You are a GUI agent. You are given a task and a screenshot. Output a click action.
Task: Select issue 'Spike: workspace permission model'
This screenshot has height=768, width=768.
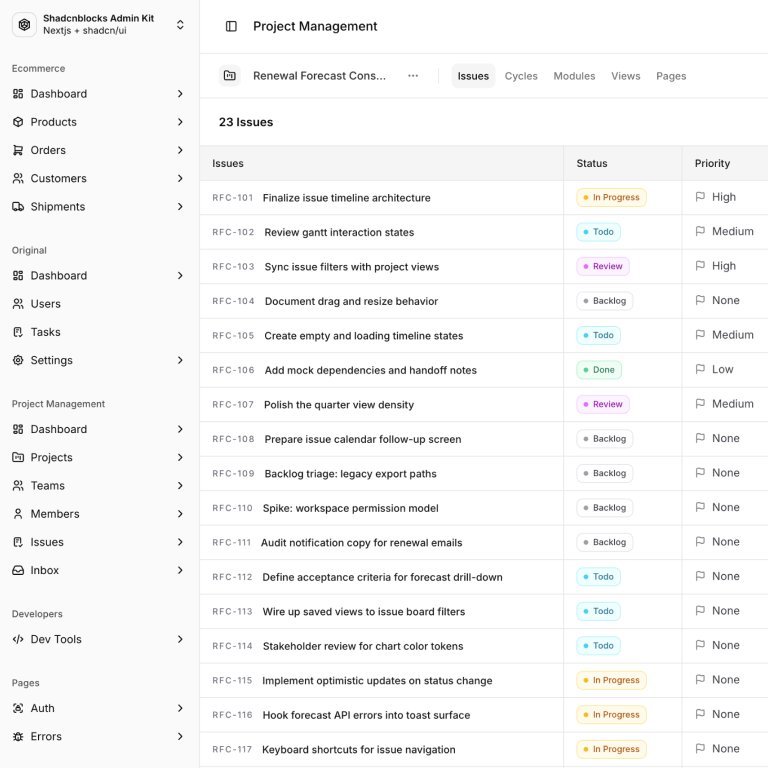click(x=351, y=508)
